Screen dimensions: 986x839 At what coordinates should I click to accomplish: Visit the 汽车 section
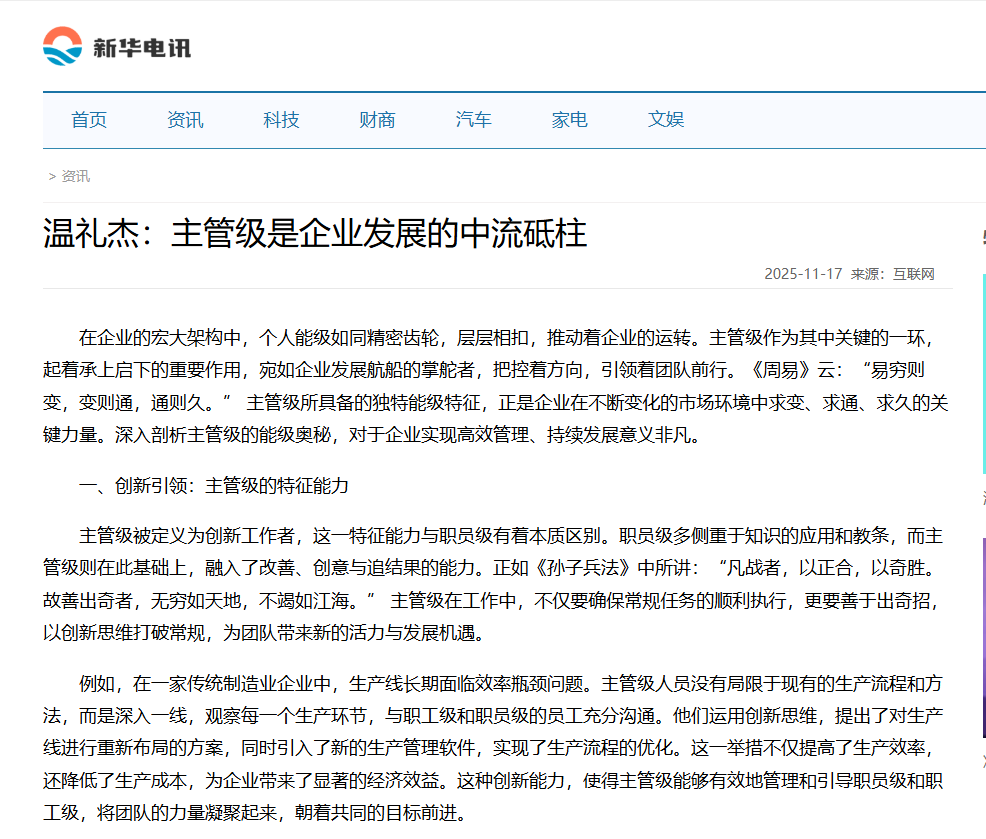click(472, 119)
